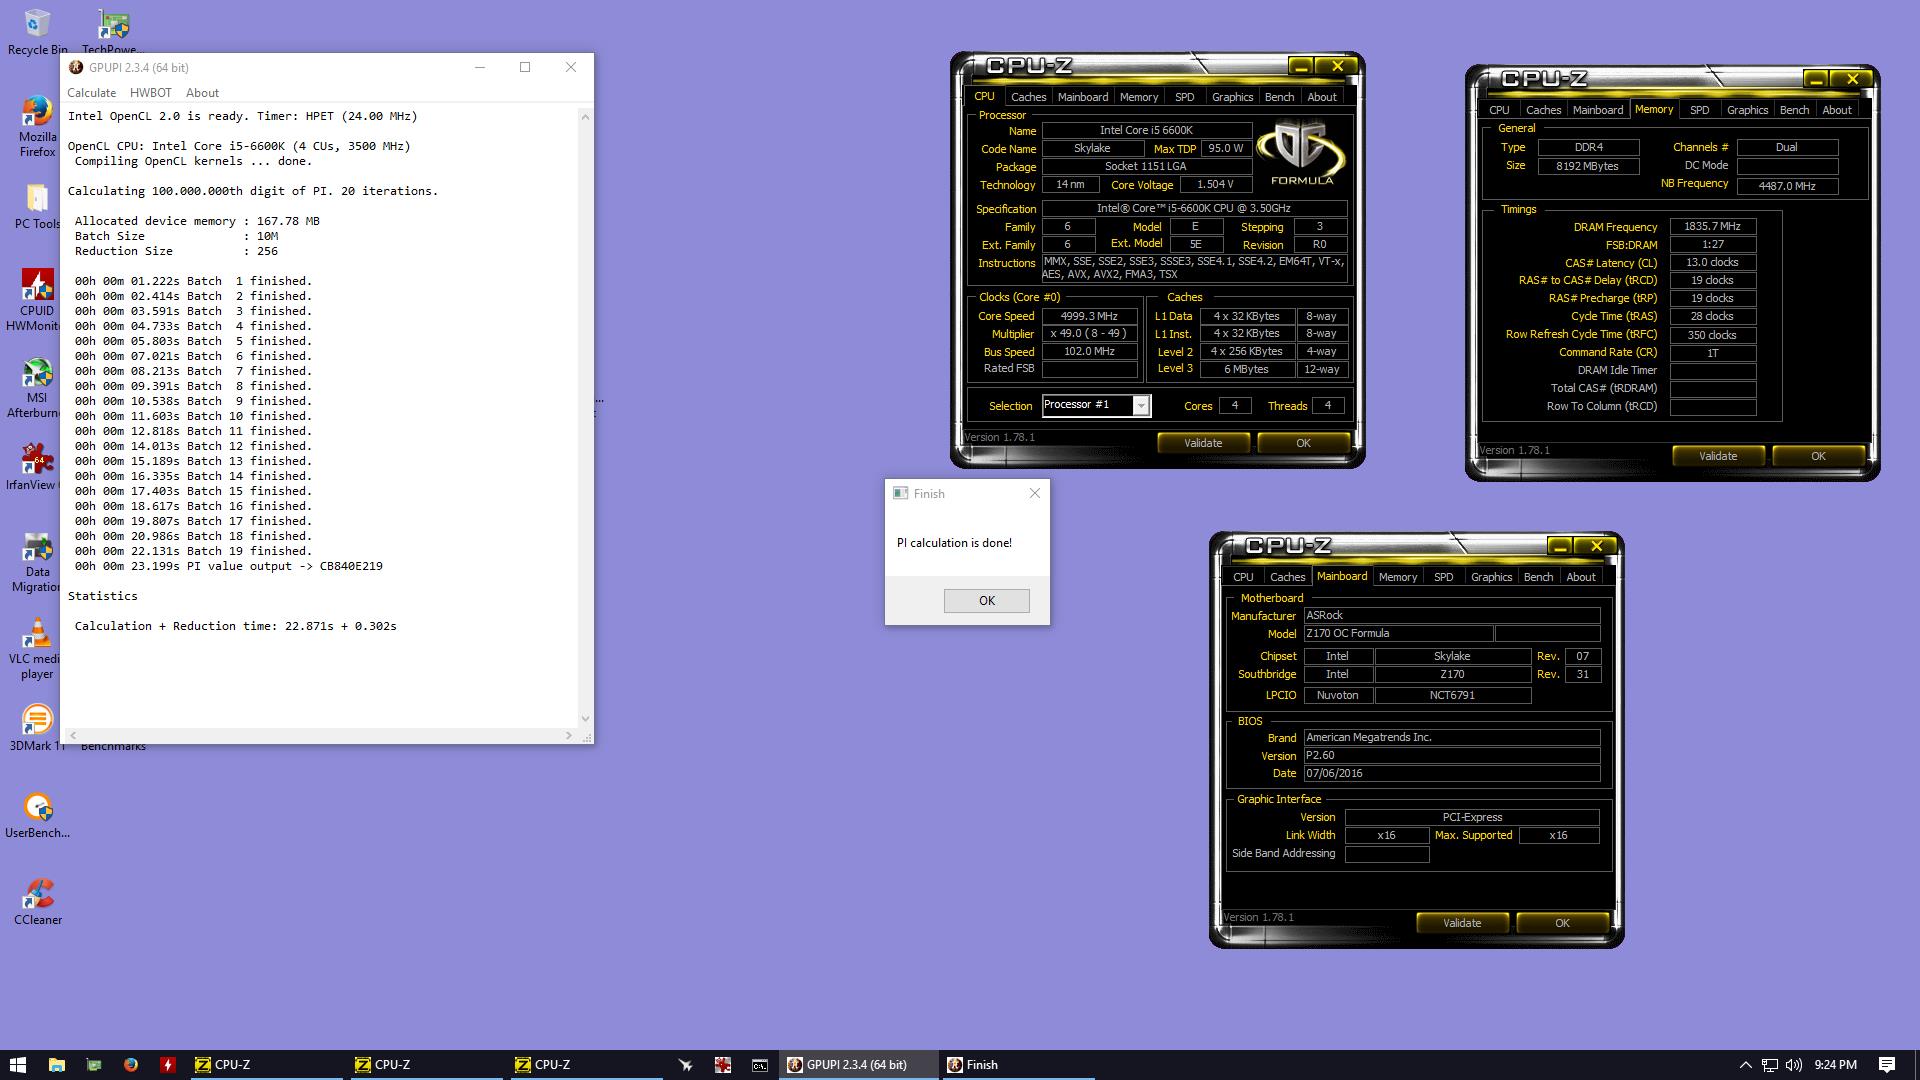Switch to GPUPI 2.3.4 taskbar button

click(x=859, y=1065)
